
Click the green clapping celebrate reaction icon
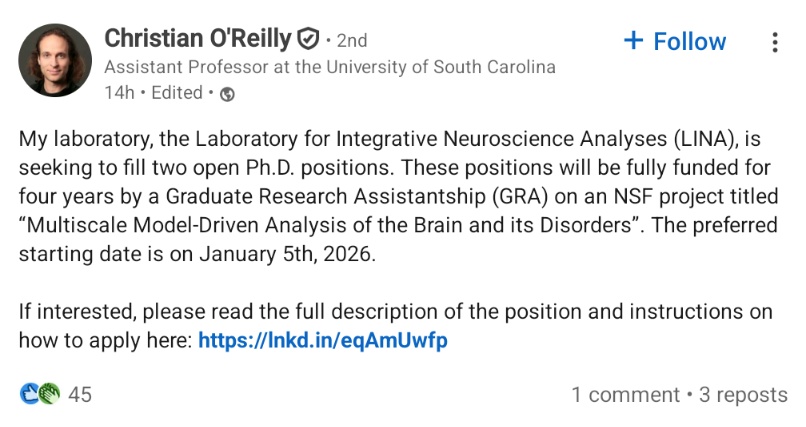[x=49, y=394]
